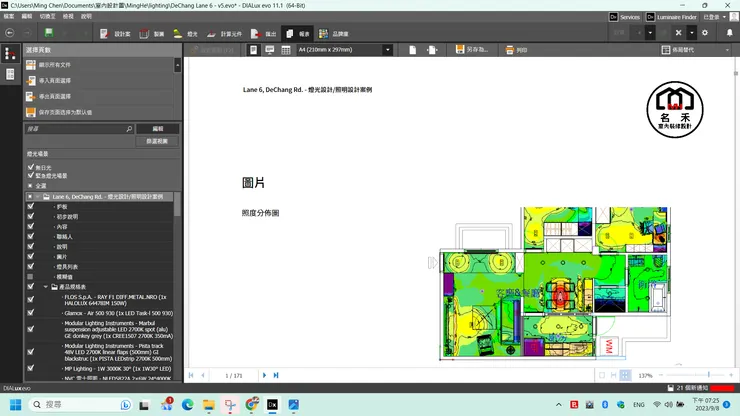Open the 佈局替代 layout dropdown
The image size is (740, 416).
click(696, 49)
